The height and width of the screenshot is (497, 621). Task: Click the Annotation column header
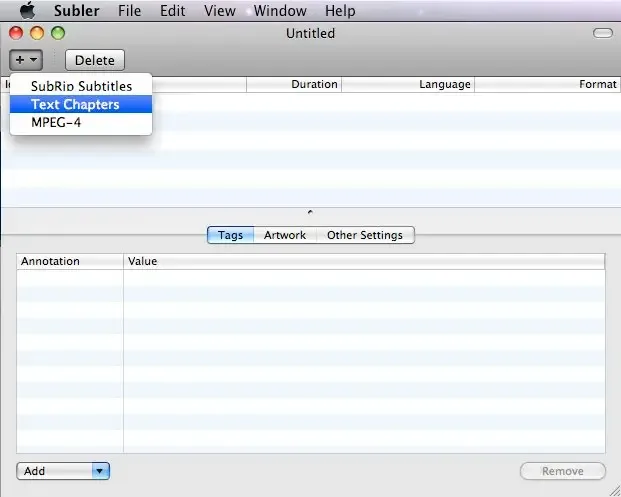tap(70, 261)
